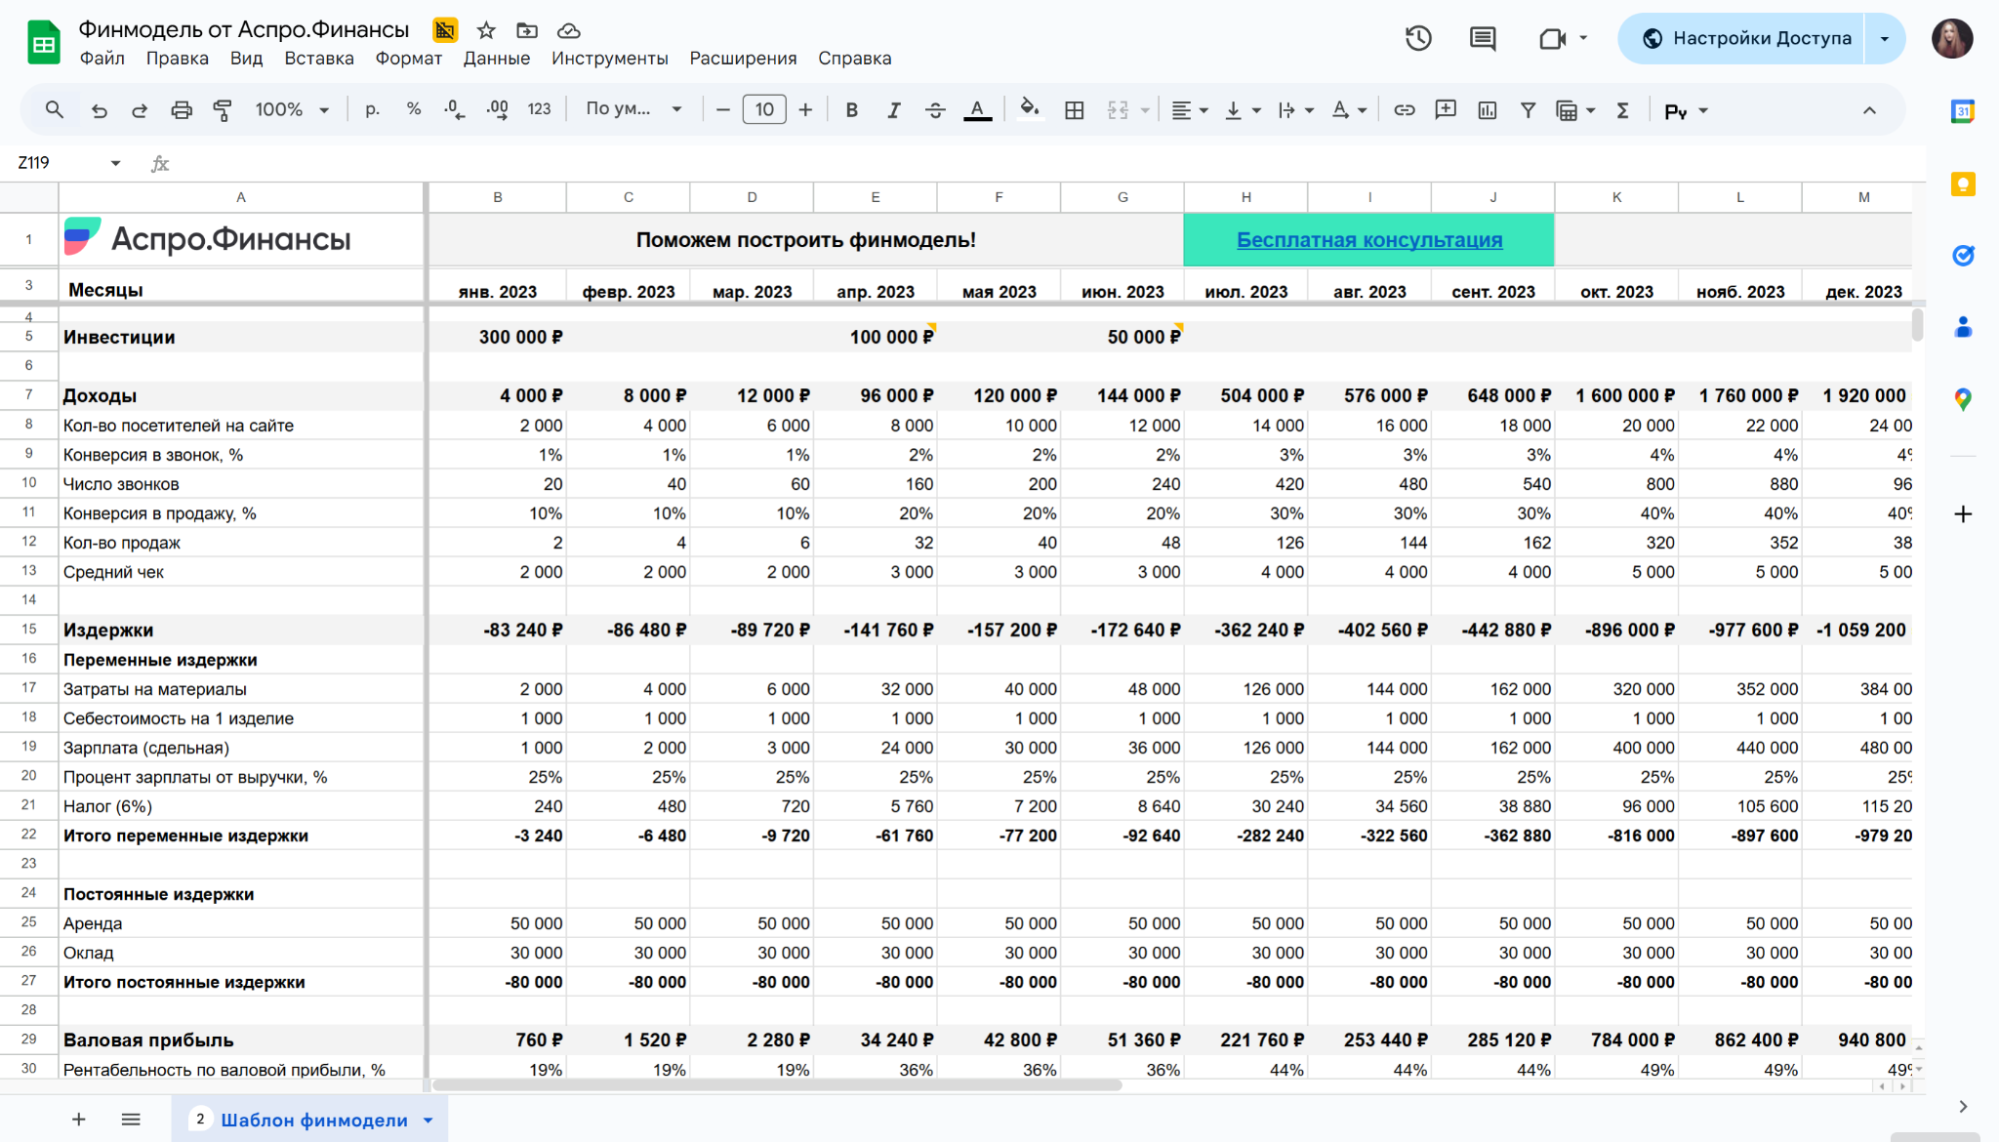Open the borders tool
Screen dimensions: 1999x1143
click(x=1074, y=110)
